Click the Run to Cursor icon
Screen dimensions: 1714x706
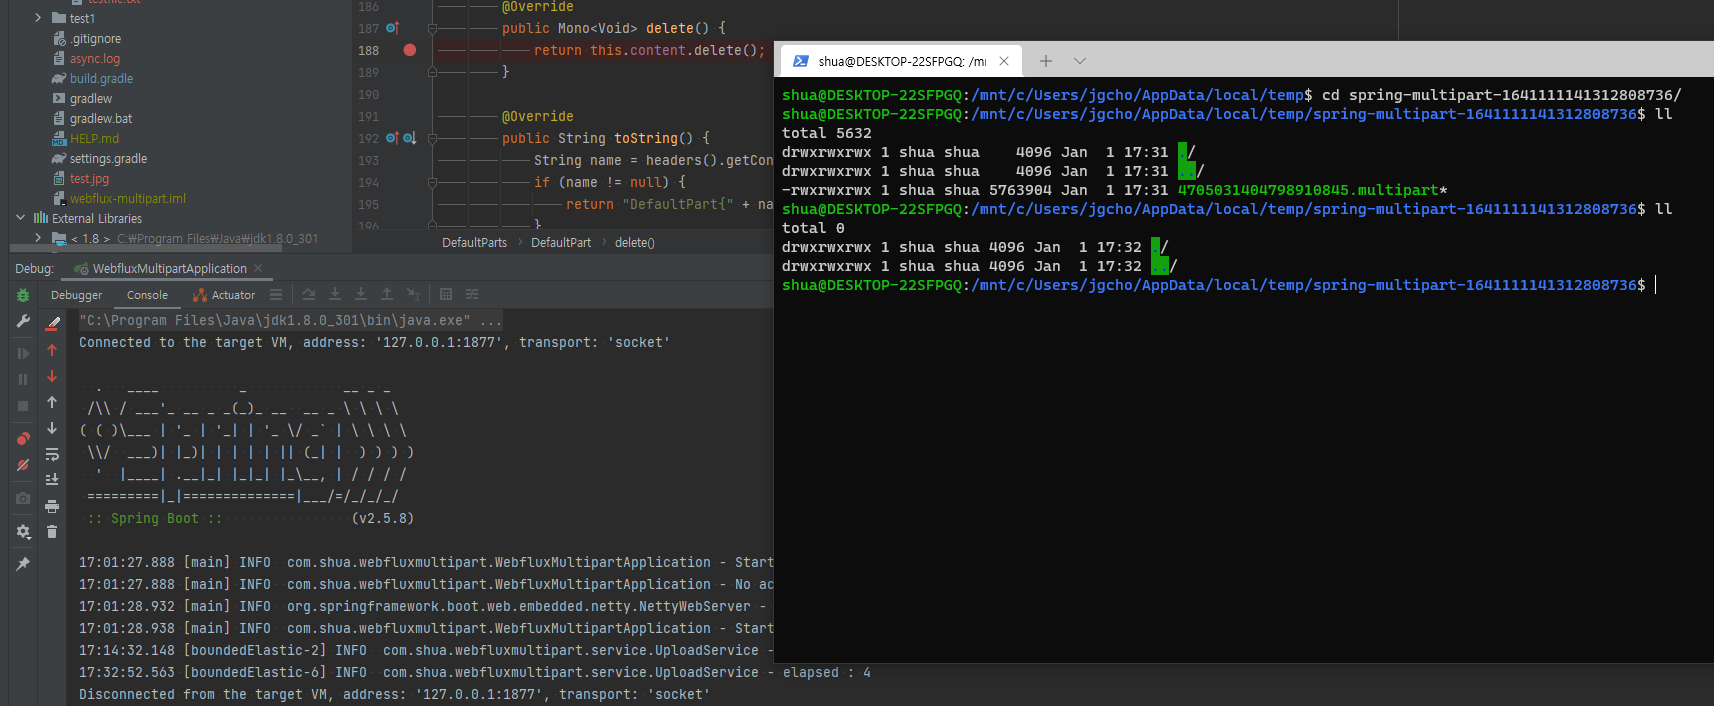click(413, 294)
